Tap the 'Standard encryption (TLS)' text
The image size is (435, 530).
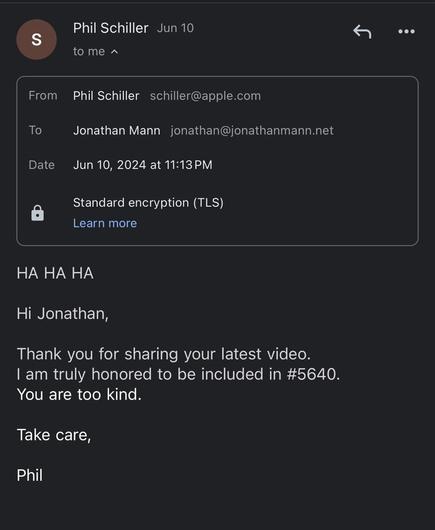(x=148, y=202)
